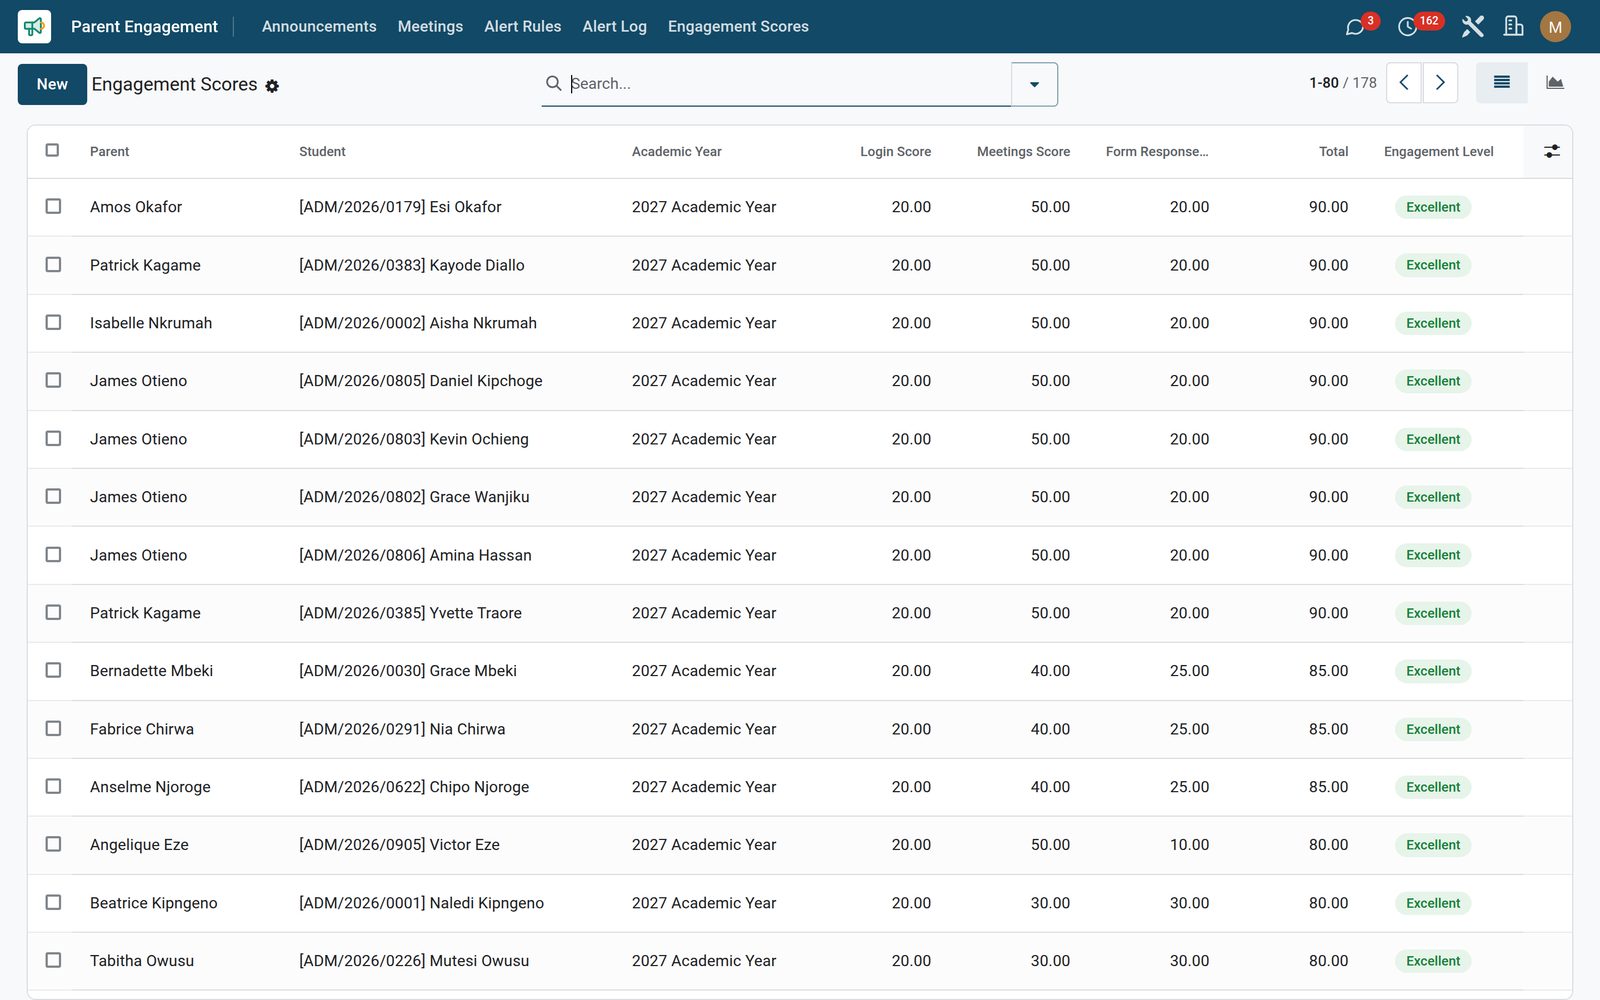
Task: Open the activities clock icon
Action: 1407,27
